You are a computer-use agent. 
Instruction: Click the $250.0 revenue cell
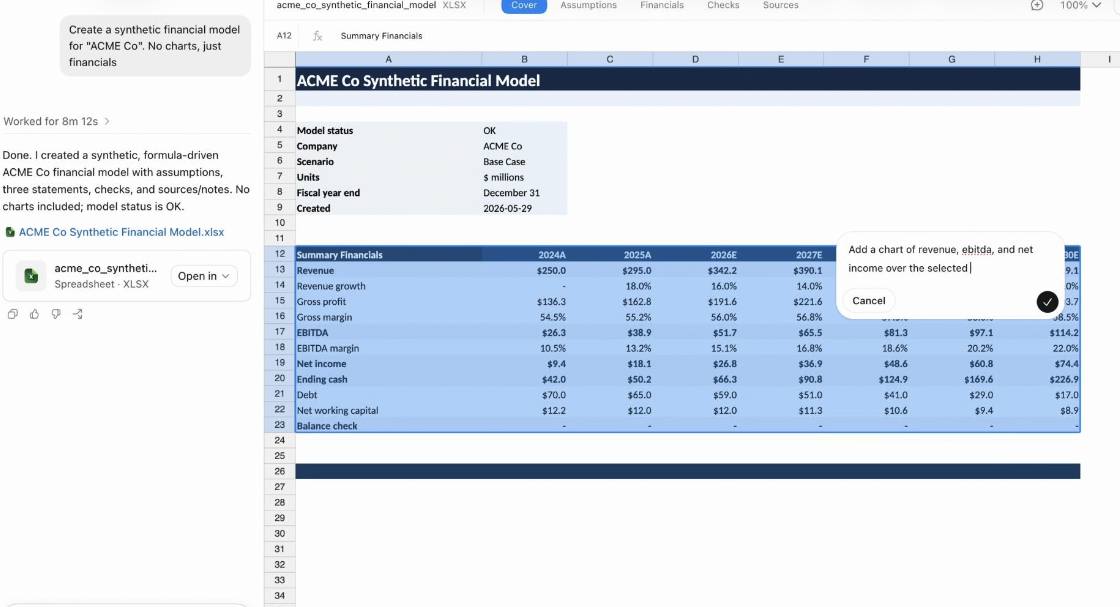coord(524,271)
